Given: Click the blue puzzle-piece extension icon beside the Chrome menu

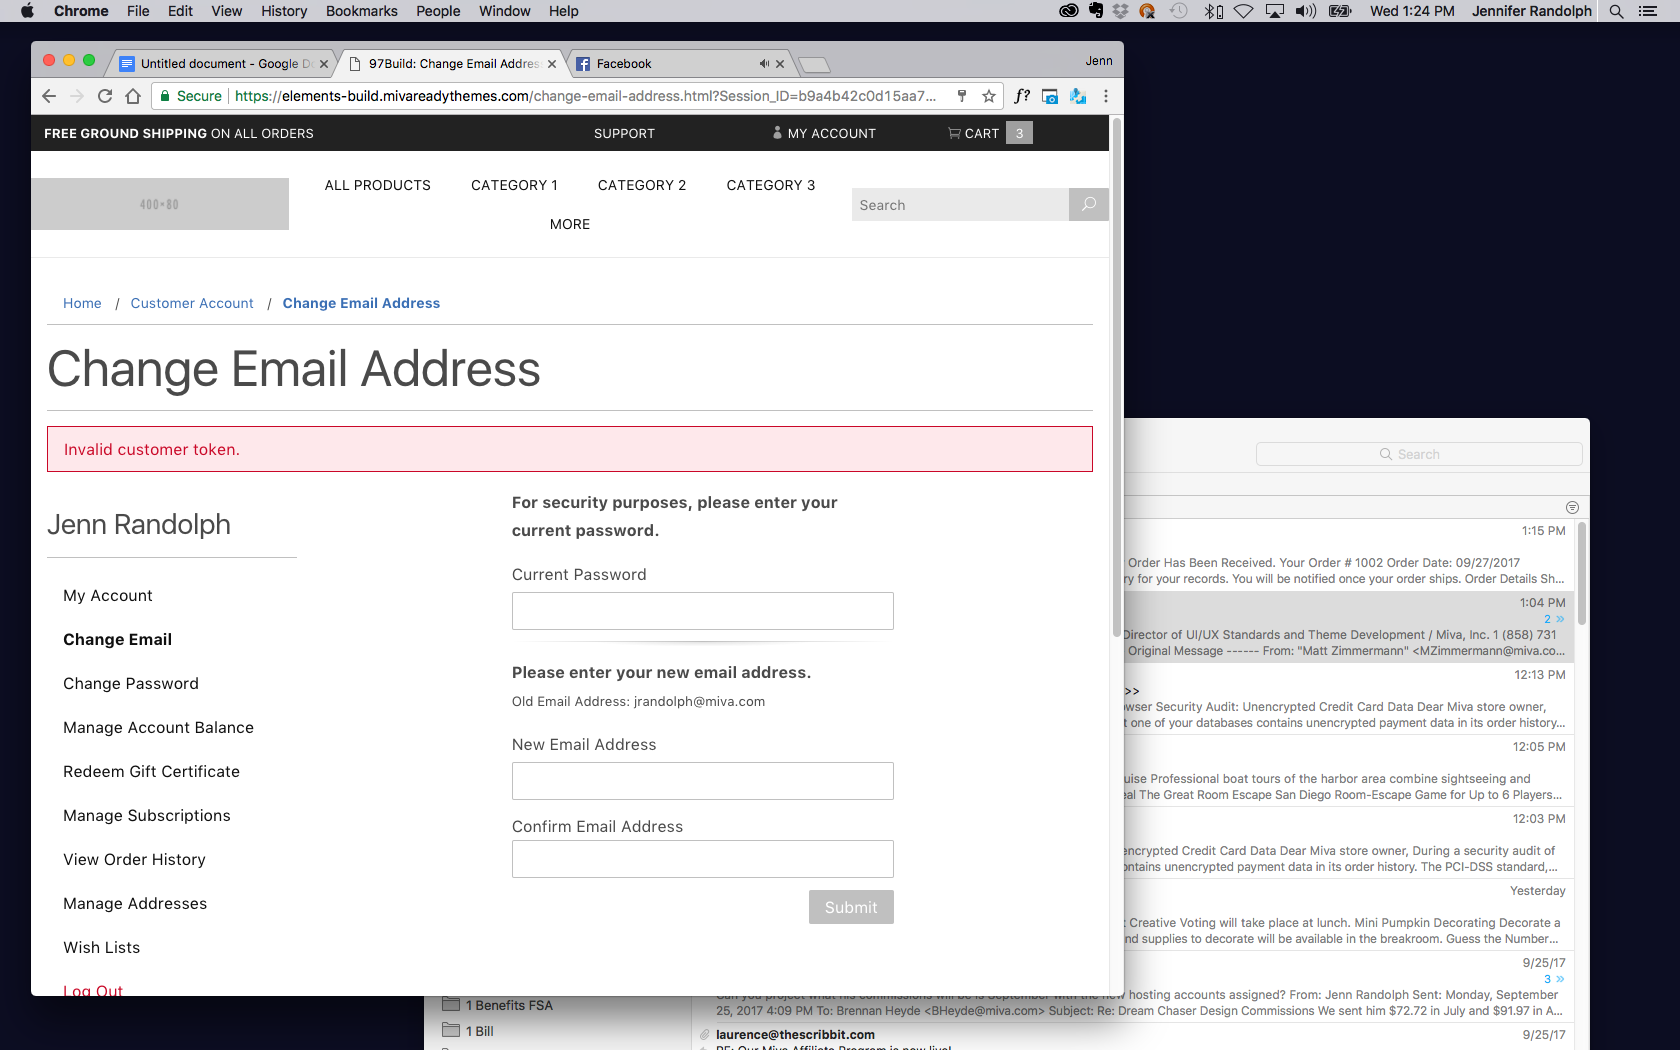Looking at the screenshot, I should pos(1078,96).
